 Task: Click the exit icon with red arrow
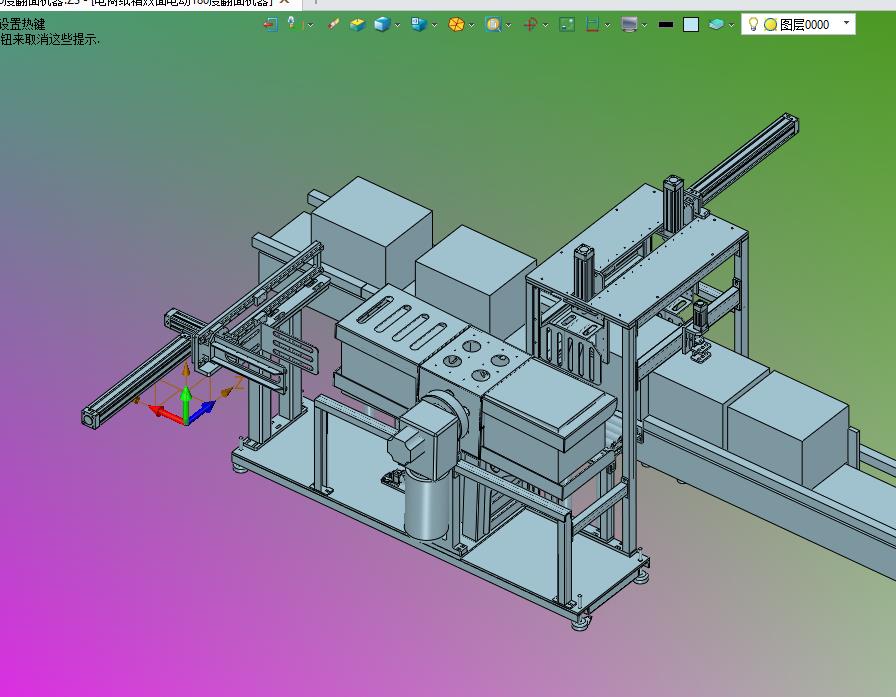coord(270,24)
